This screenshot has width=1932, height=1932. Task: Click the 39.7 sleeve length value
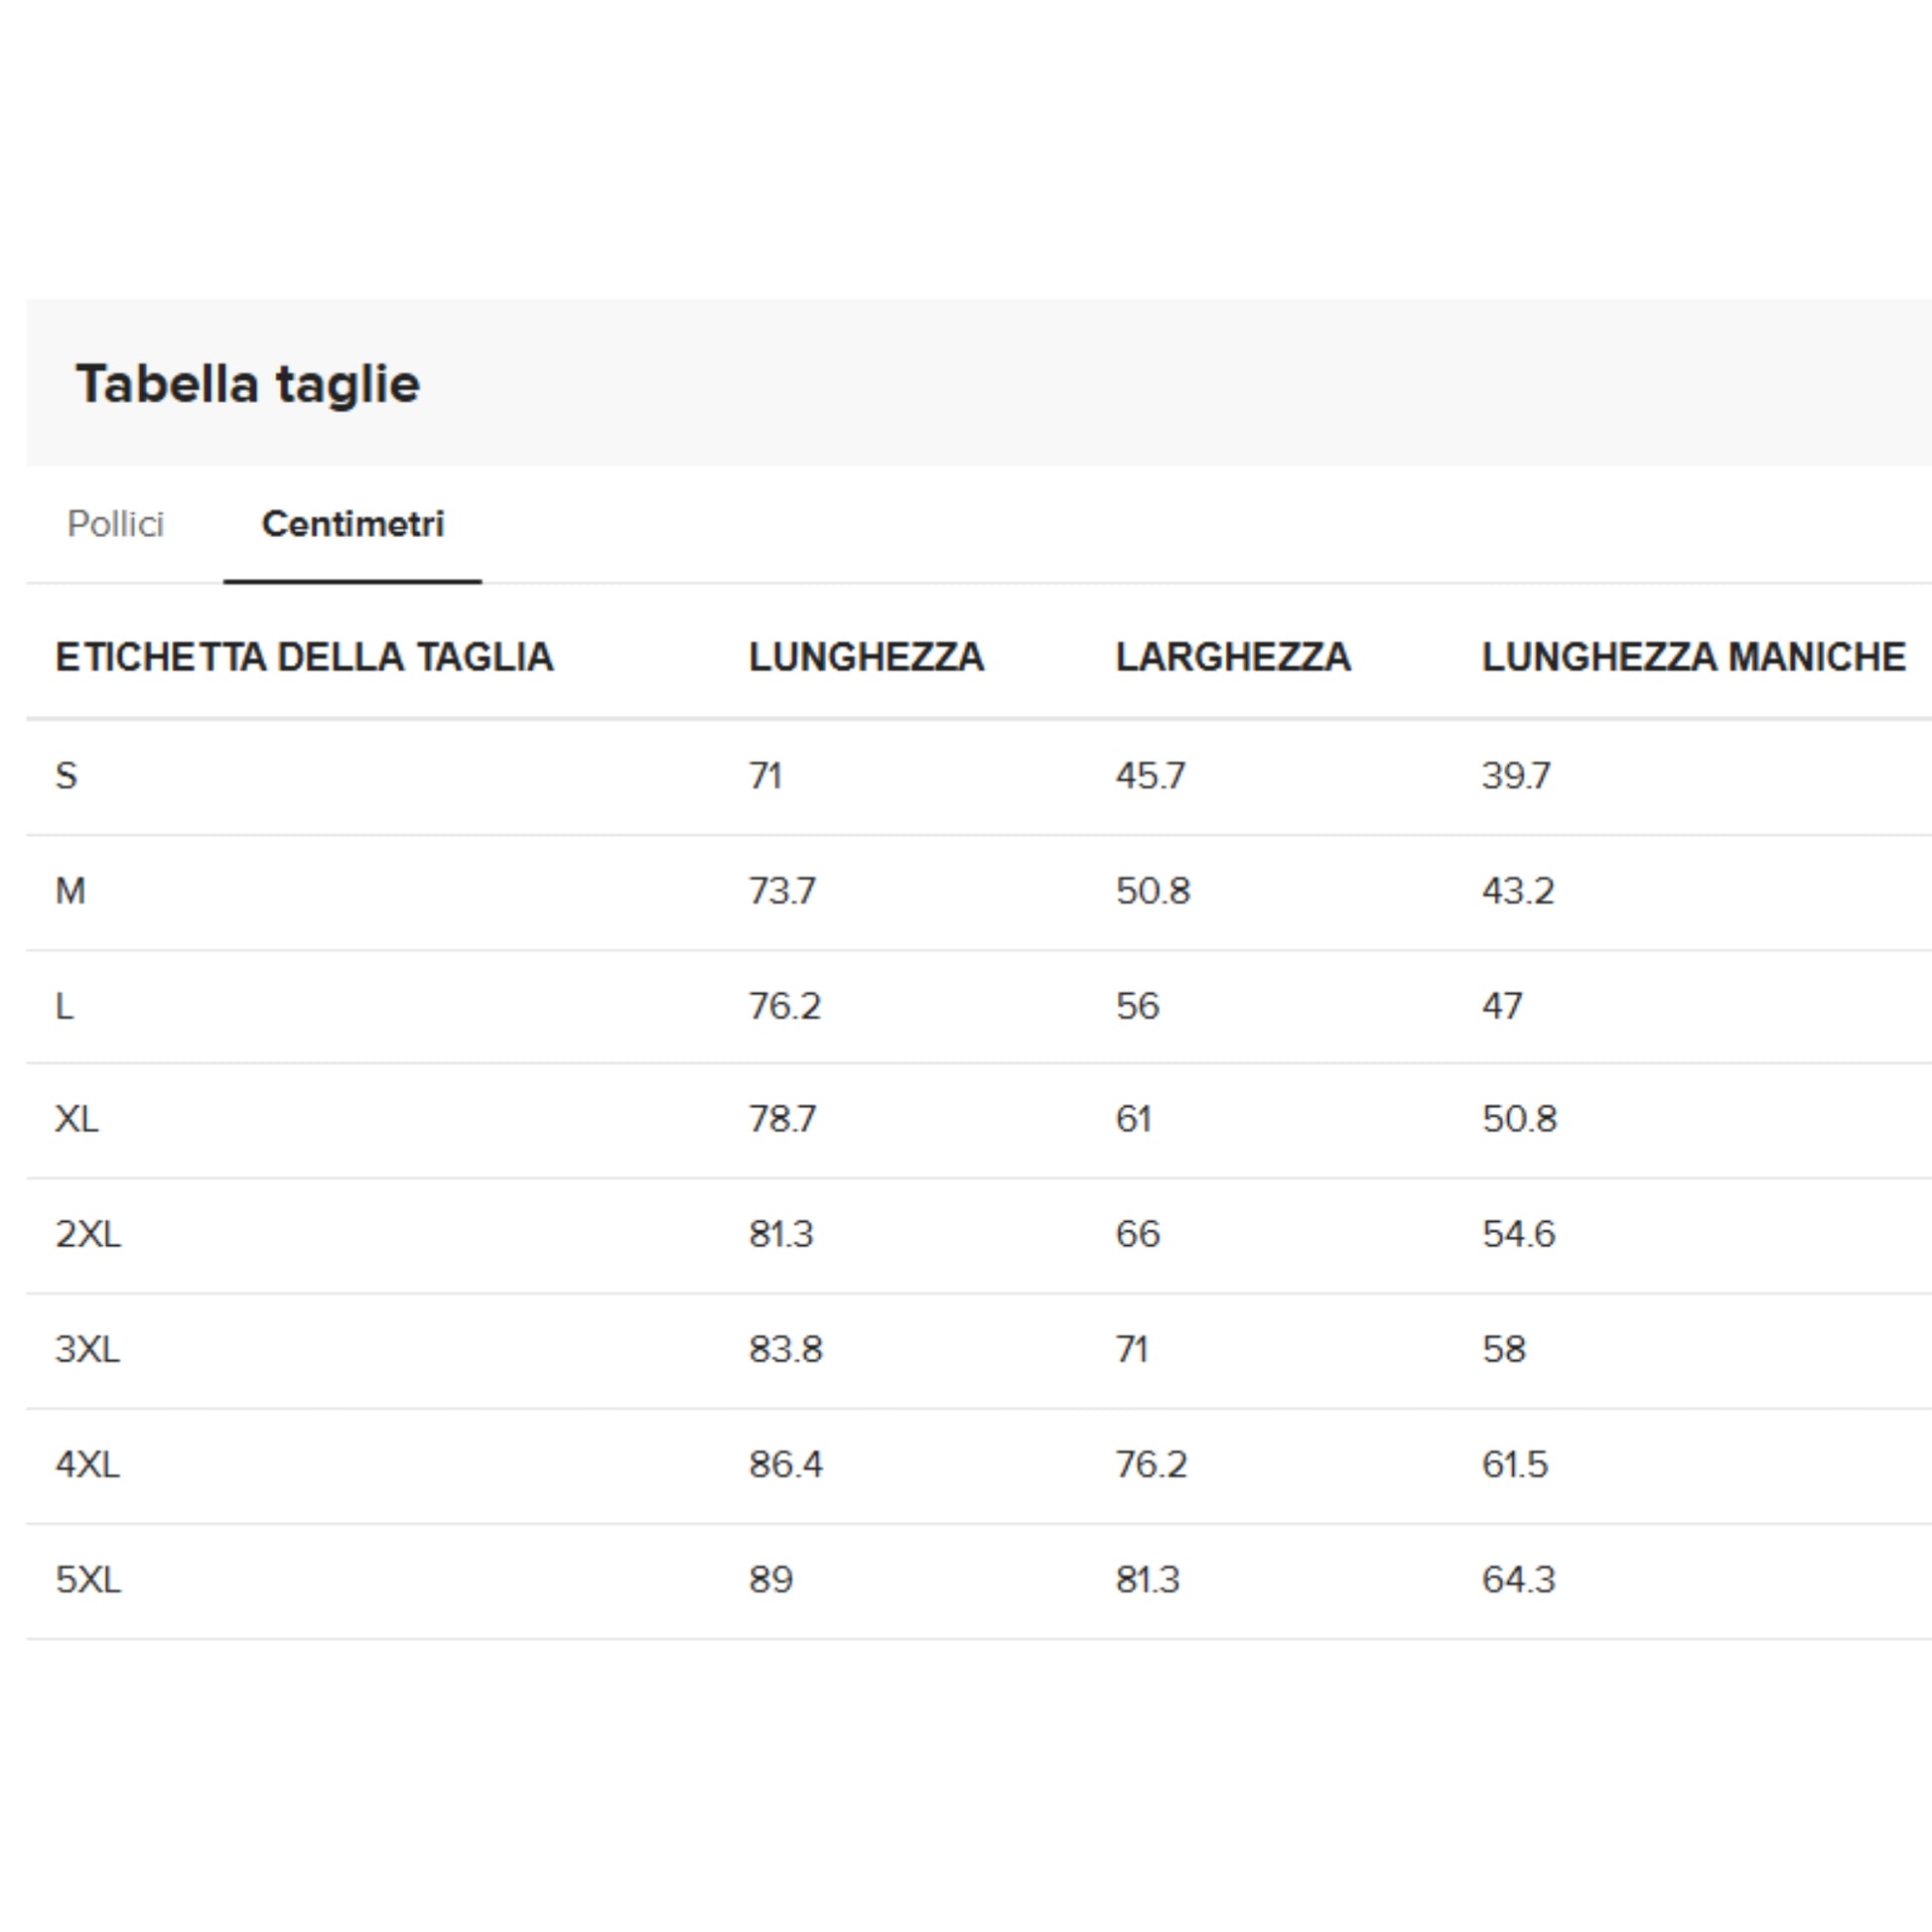(x=1516, y=776)
